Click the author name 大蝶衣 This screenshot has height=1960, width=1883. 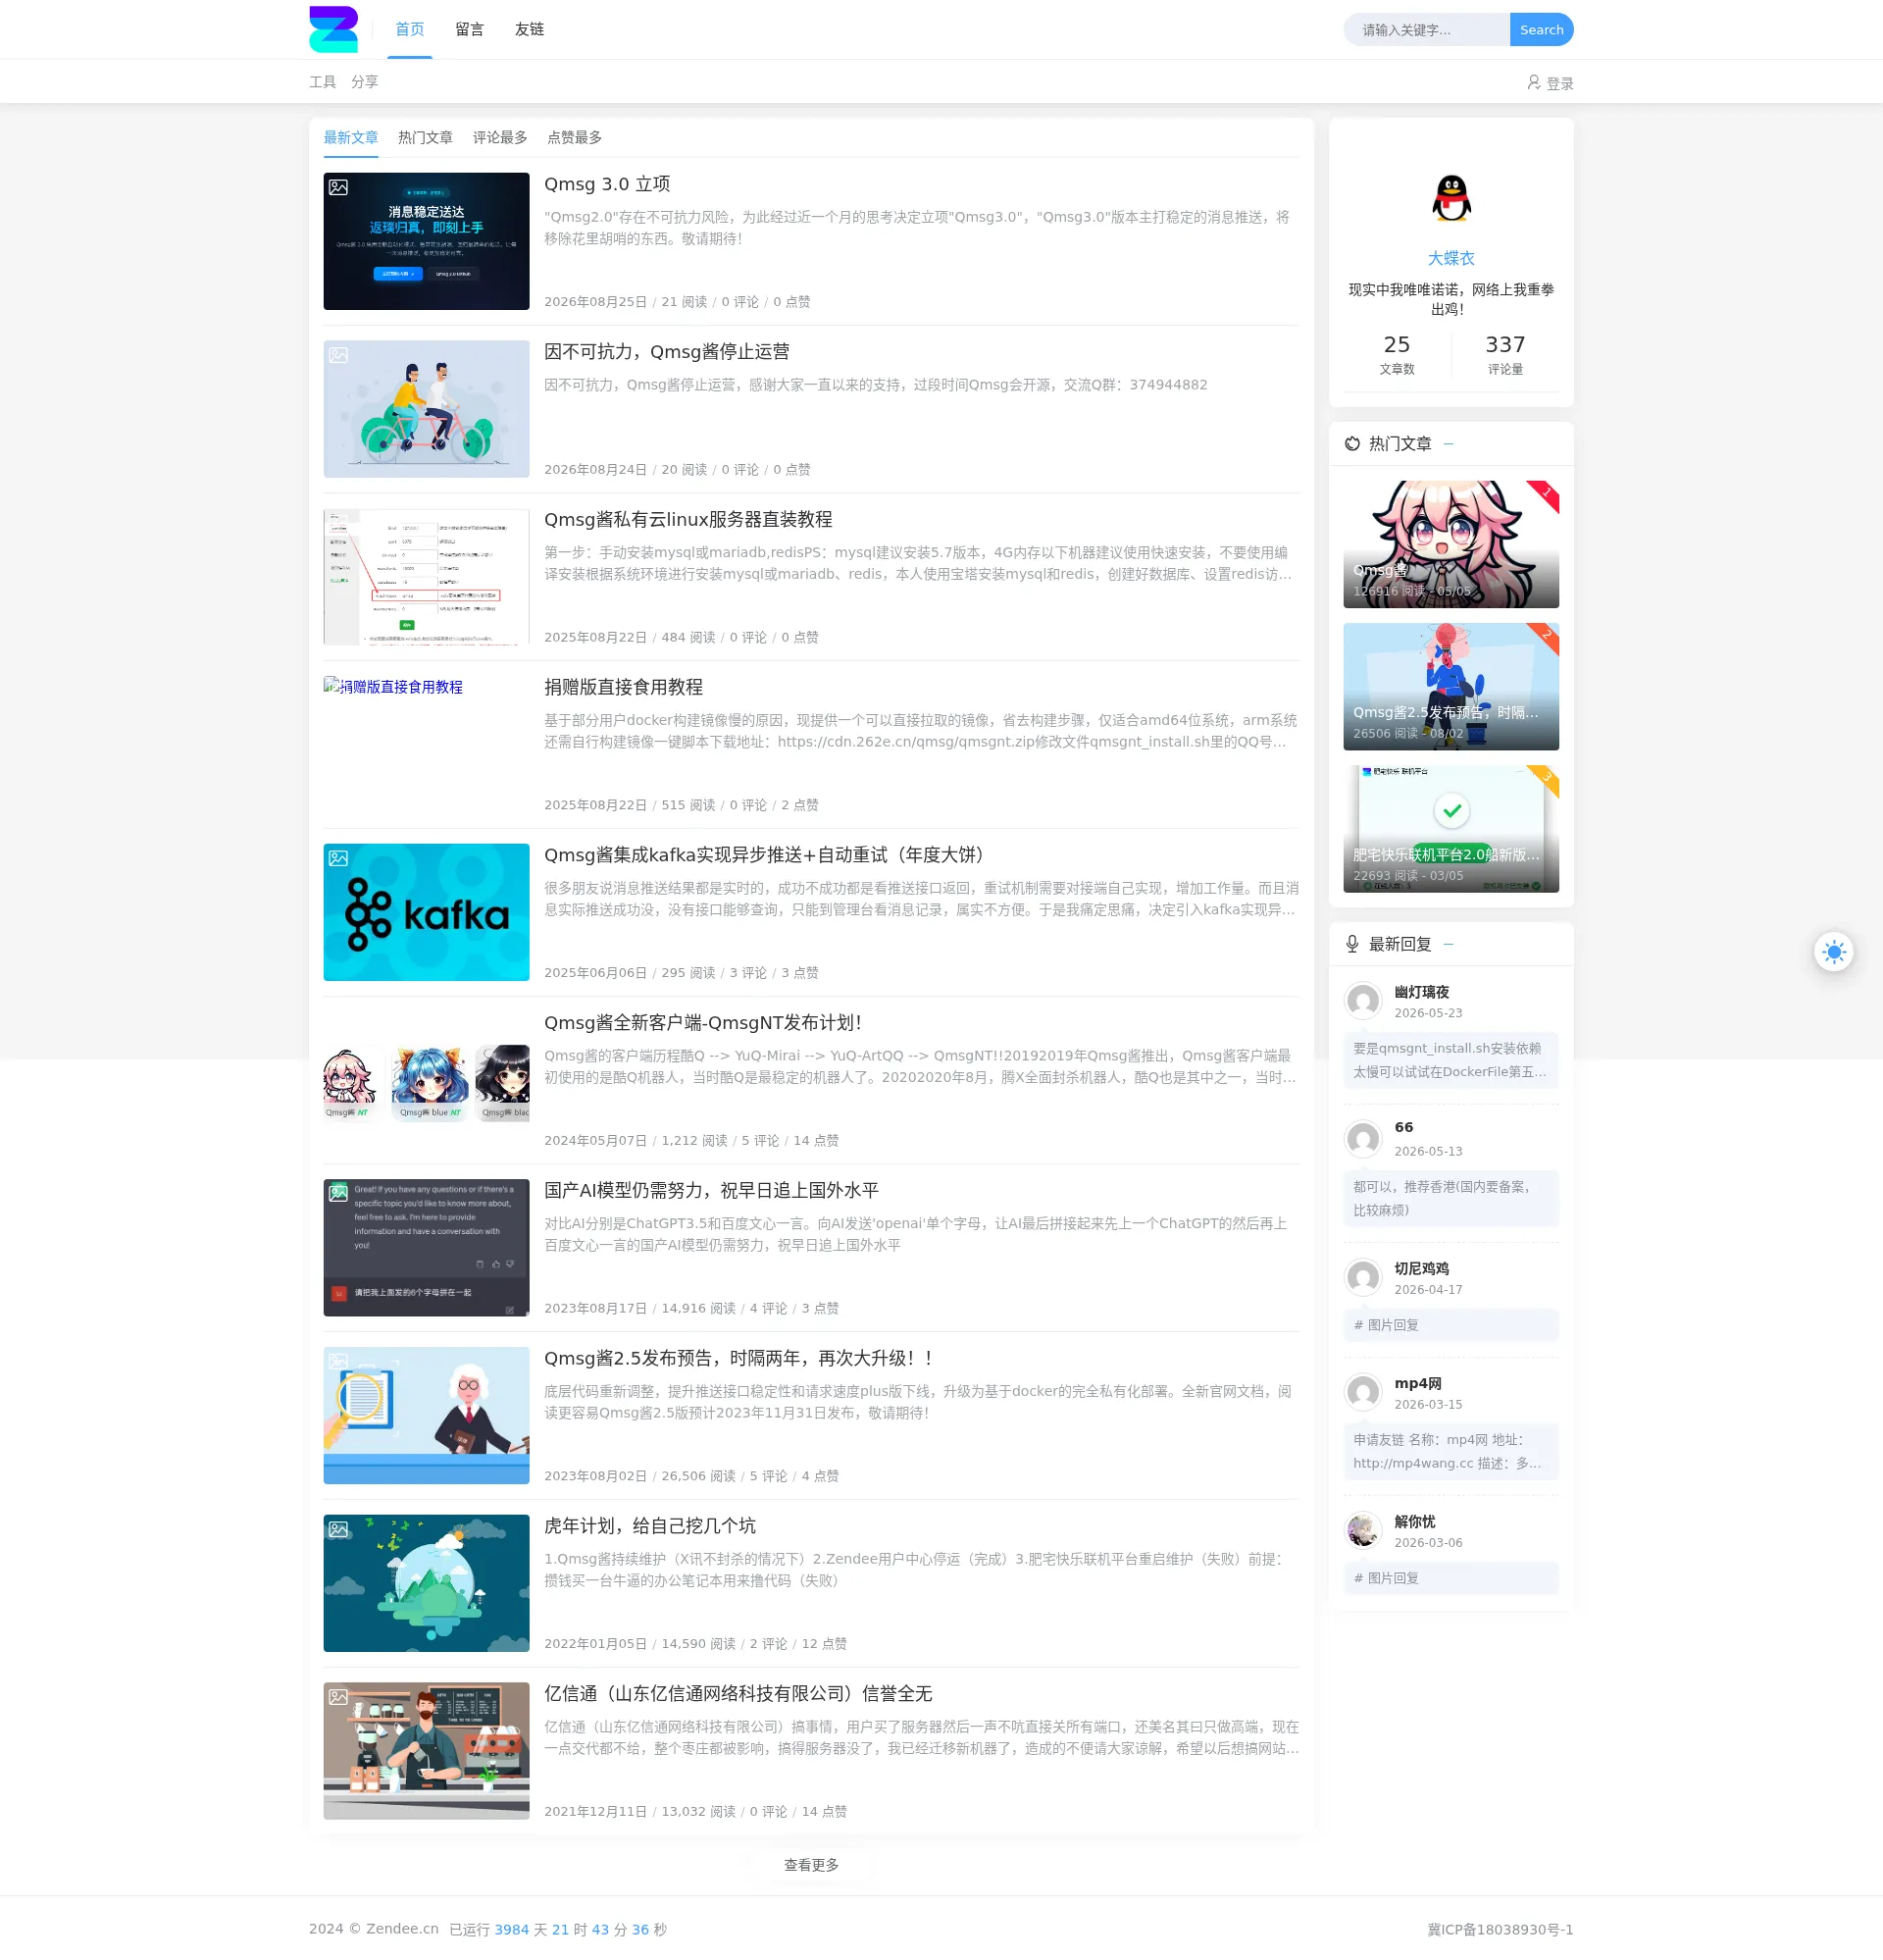1450,258
